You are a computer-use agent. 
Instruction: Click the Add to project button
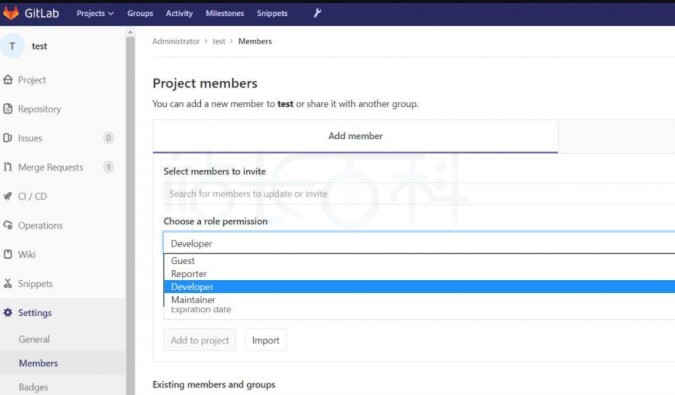pos(199,340)
